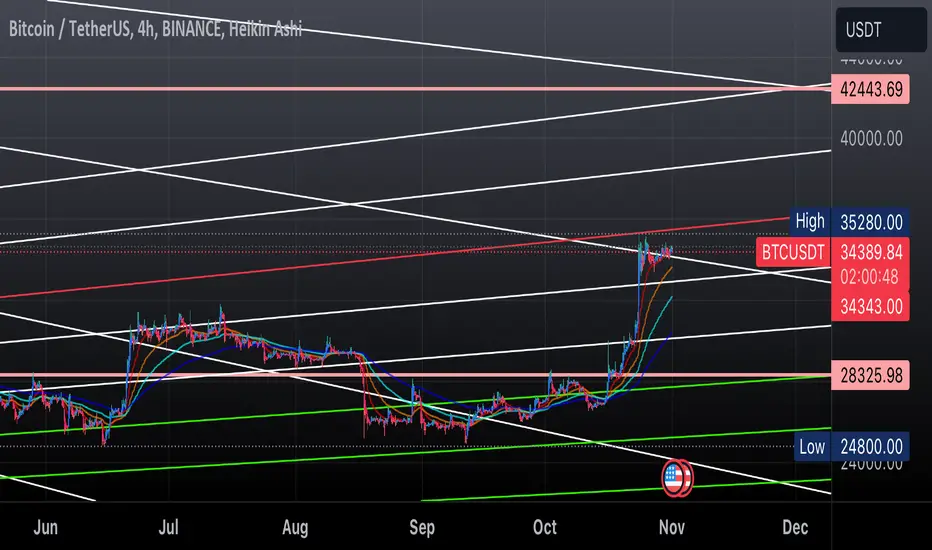Screen dimensions: 932x550
Task: Click the Nov label on time axis
Action: [672, 527]
